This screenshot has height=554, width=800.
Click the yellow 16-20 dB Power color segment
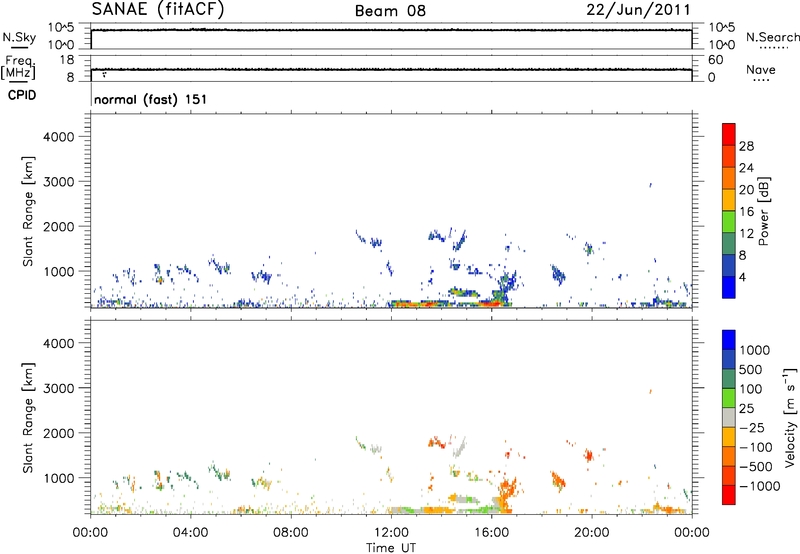click(x=729, y=200)
